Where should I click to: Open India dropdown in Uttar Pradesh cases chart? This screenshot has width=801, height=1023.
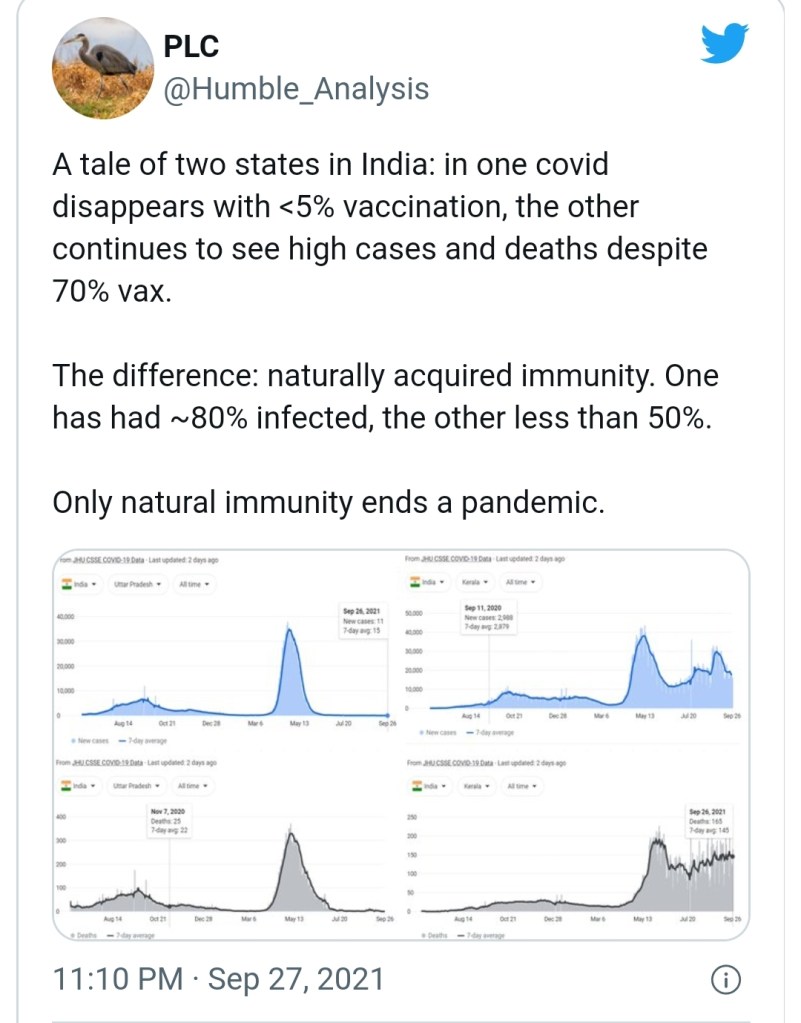[79, 584]
